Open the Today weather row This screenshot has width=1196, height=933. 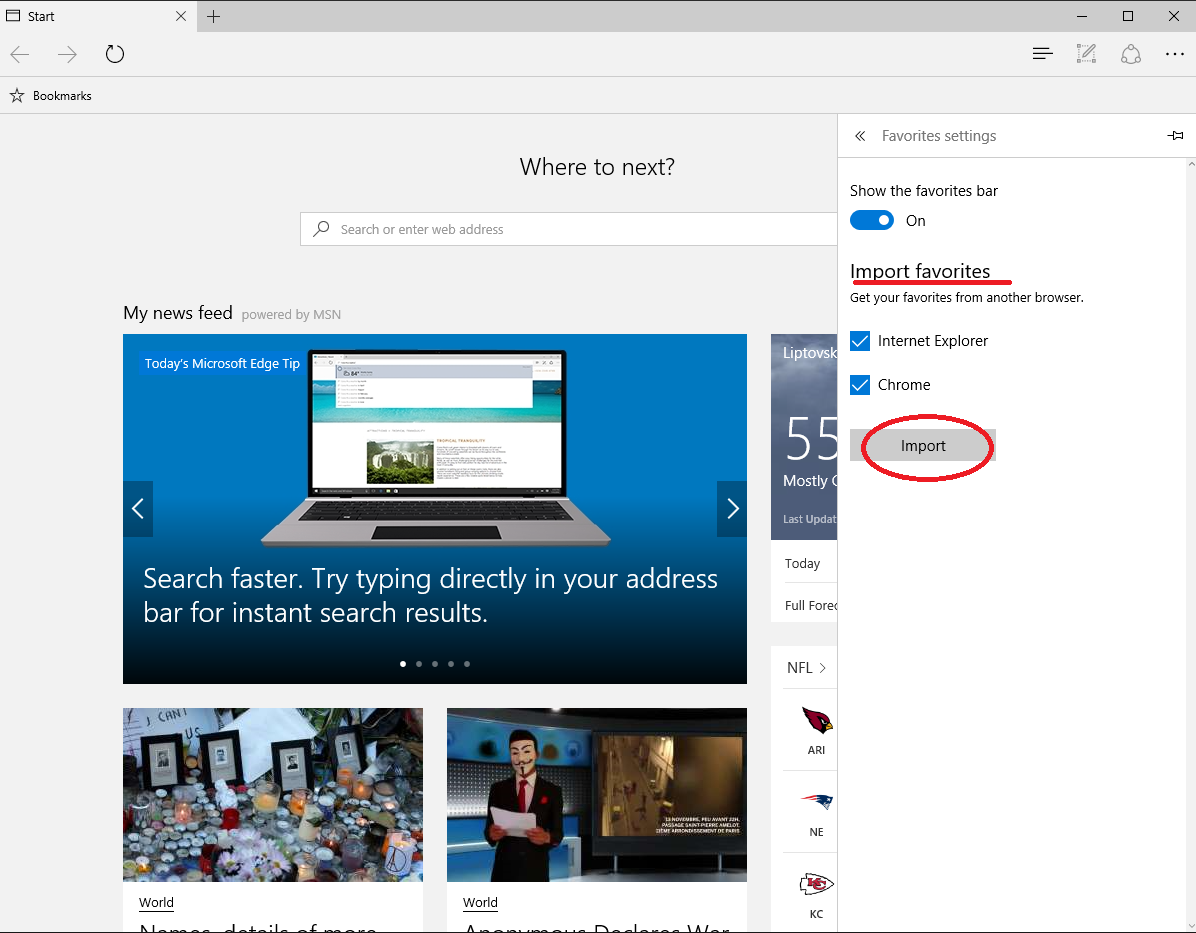810,563
